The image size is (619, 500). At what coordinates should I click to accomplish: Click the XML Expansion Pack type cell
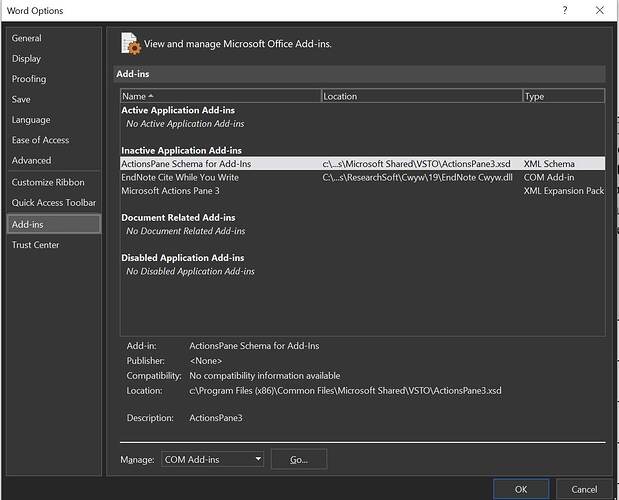tap(564, 191)
